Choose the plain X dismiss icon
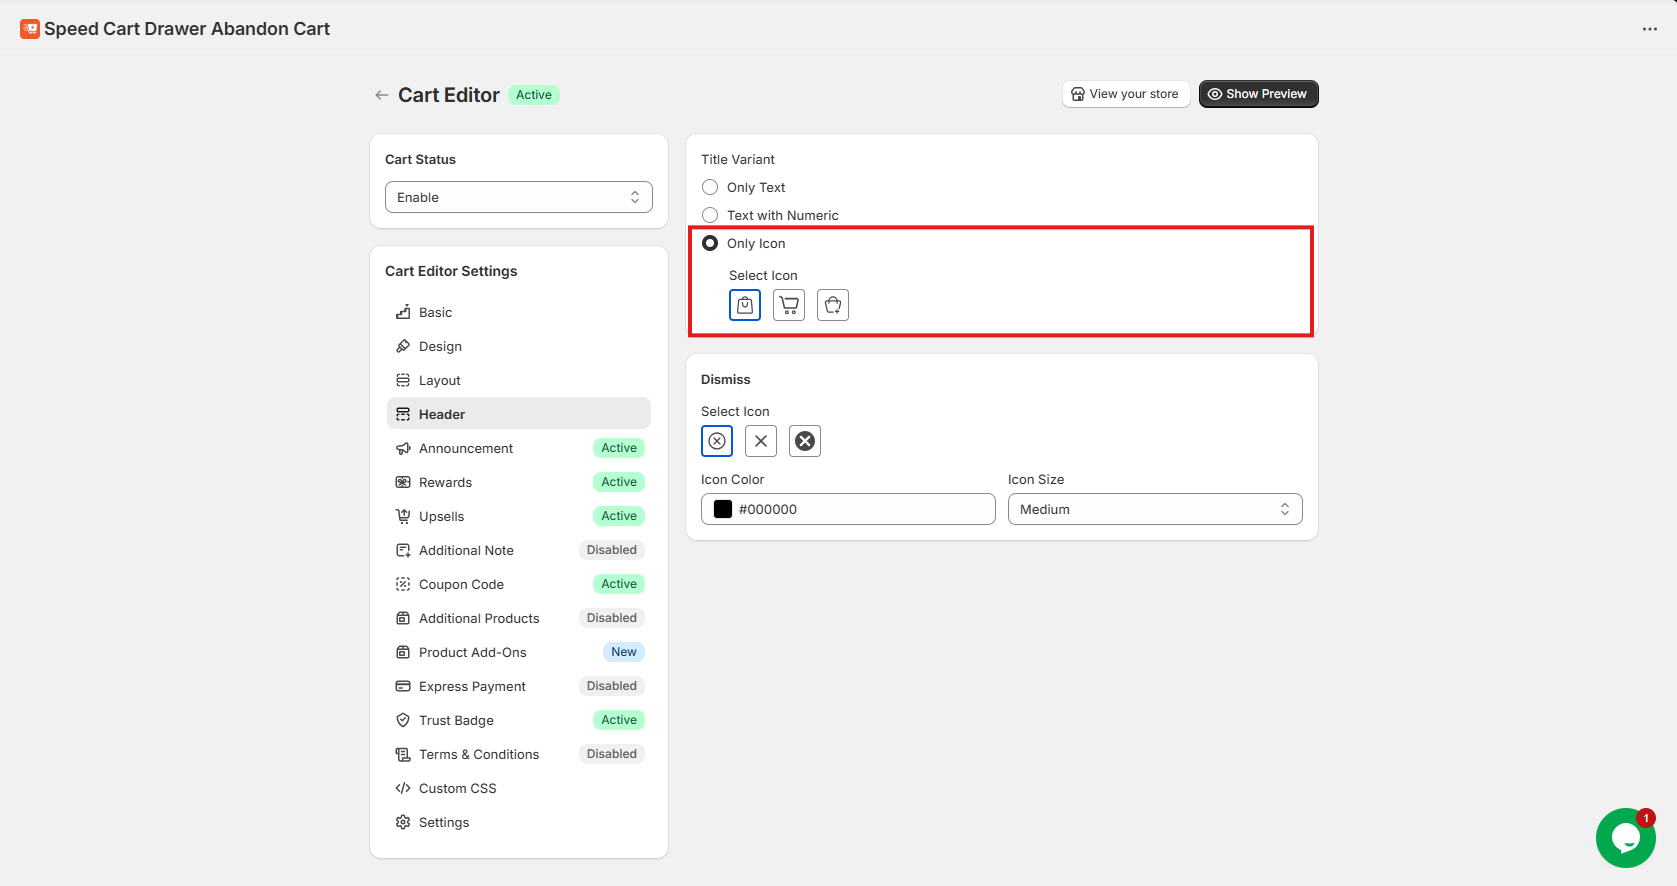The width and height of the screenshot is (1677, 886). tap(761, 441)
